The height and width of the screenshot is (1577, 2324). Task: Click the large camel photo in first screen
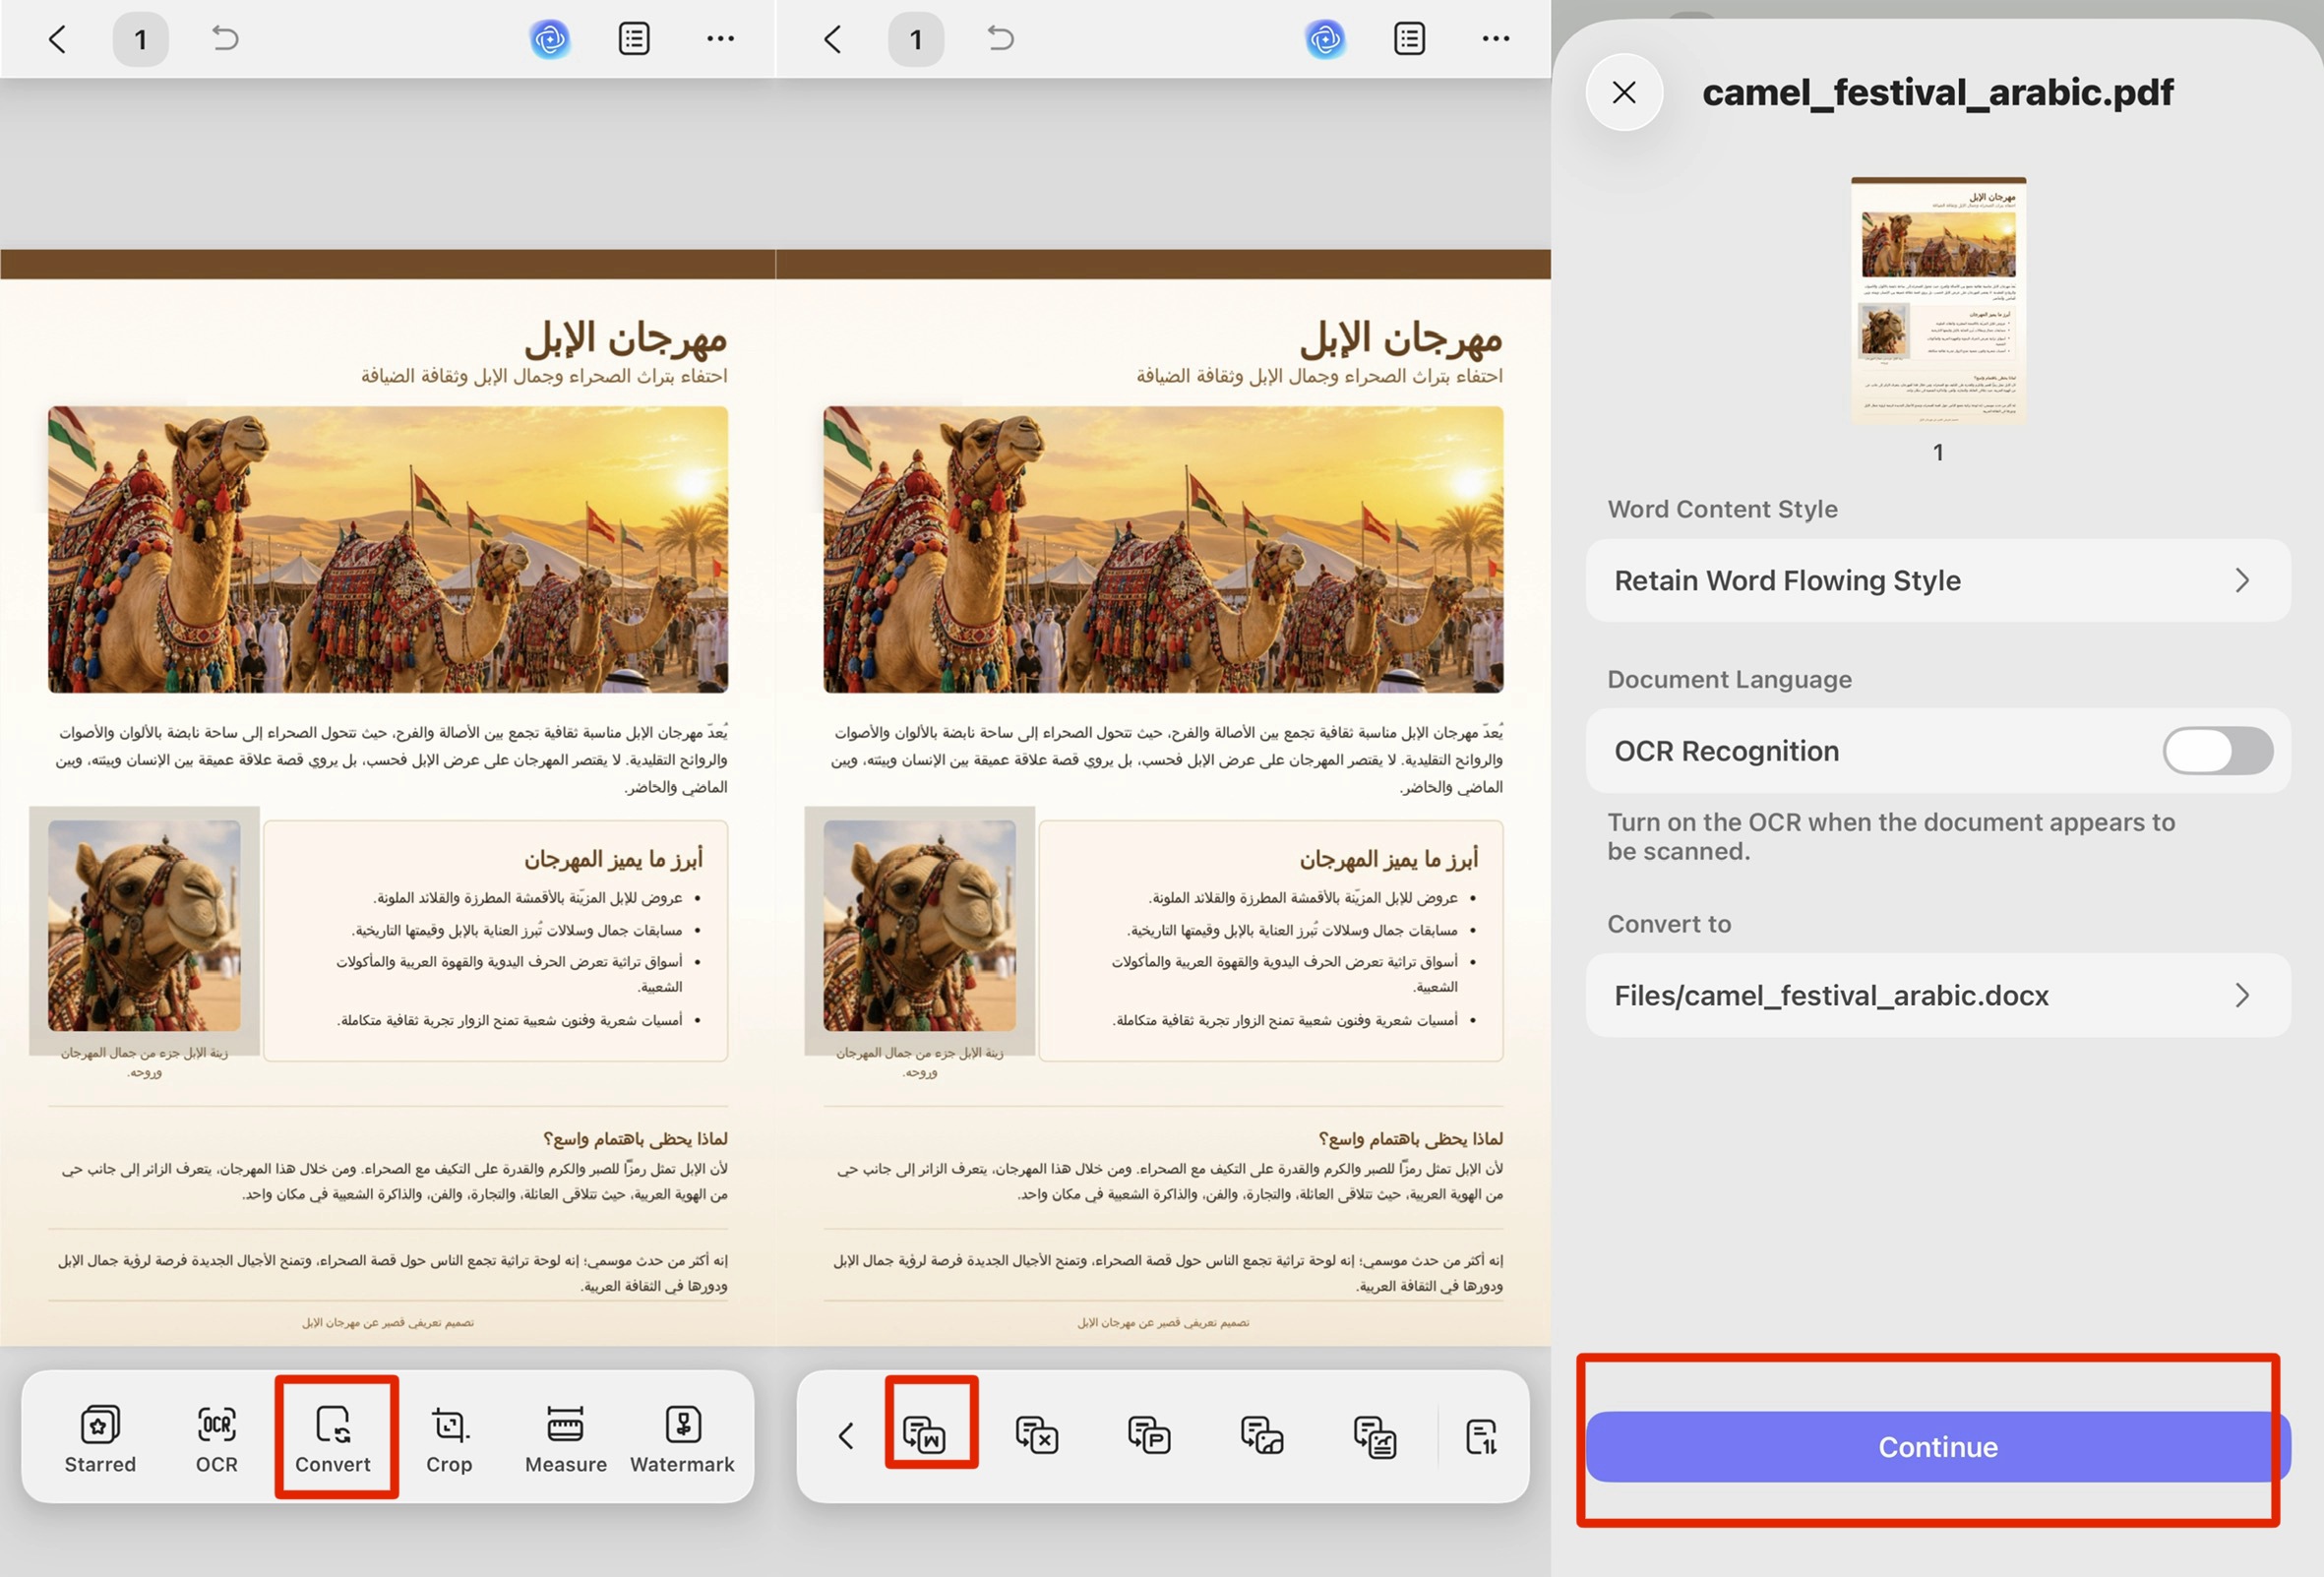(x=388, y=549)
